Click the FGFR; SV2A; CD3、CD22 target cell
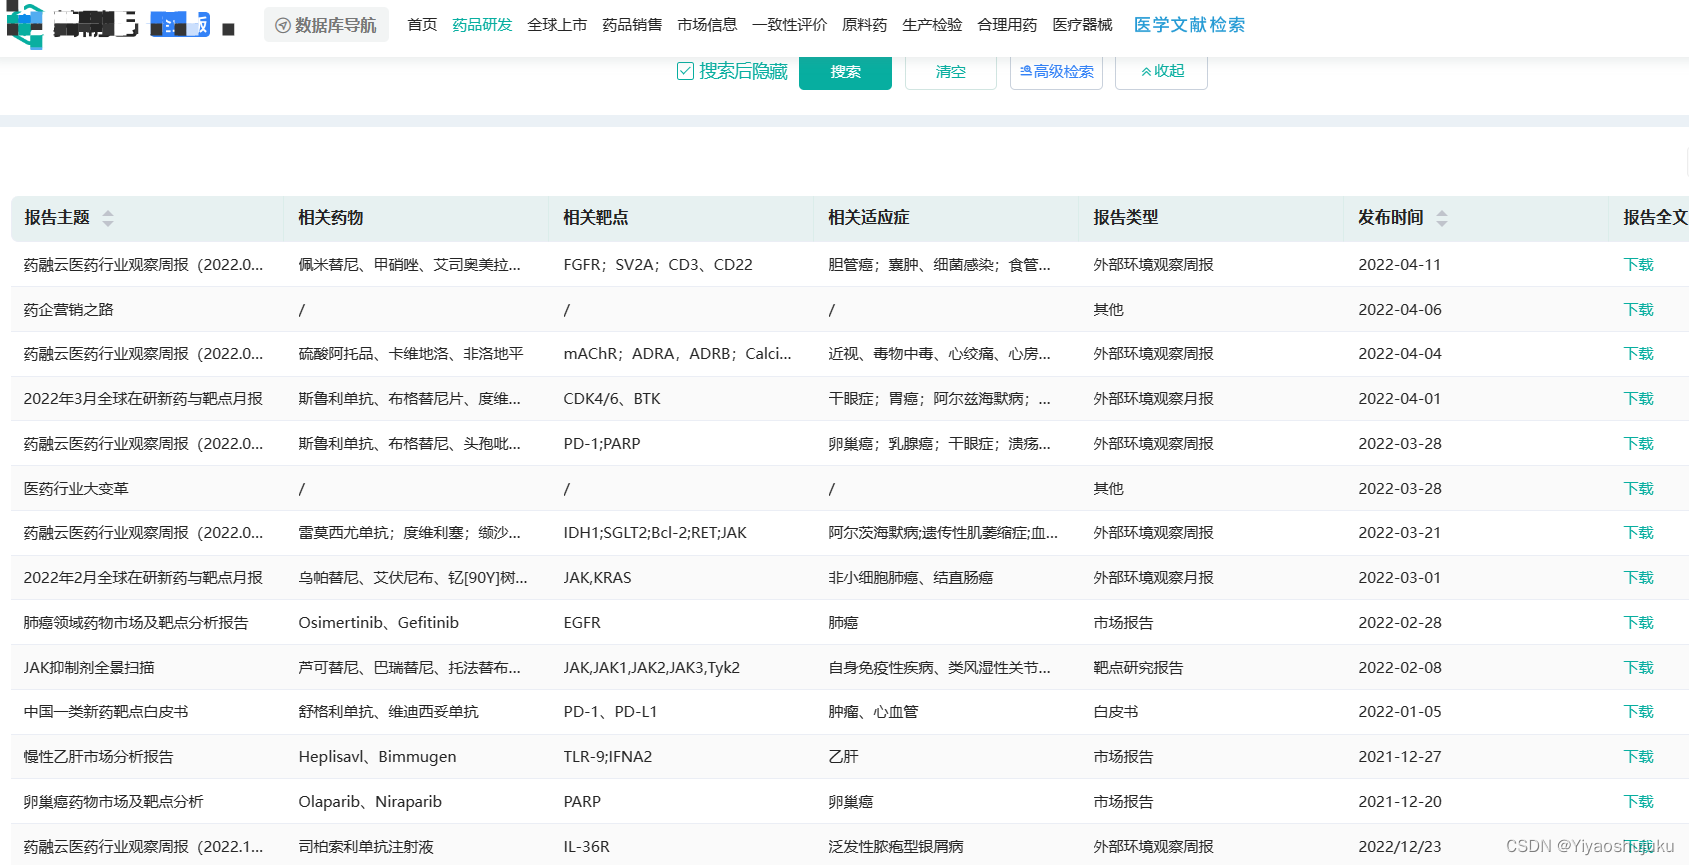The width and height of the screenshot is (1689, 865). click(x=658, y=265)
